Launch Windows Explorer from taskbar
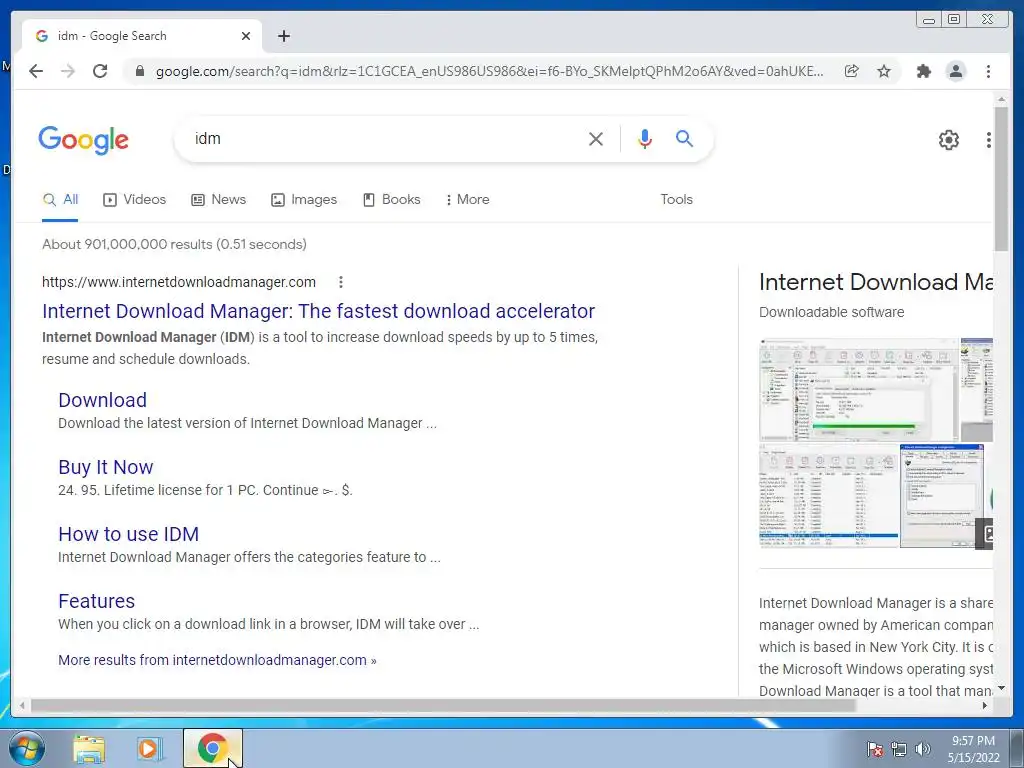The image size is (1024, 768). coord(89,748)
